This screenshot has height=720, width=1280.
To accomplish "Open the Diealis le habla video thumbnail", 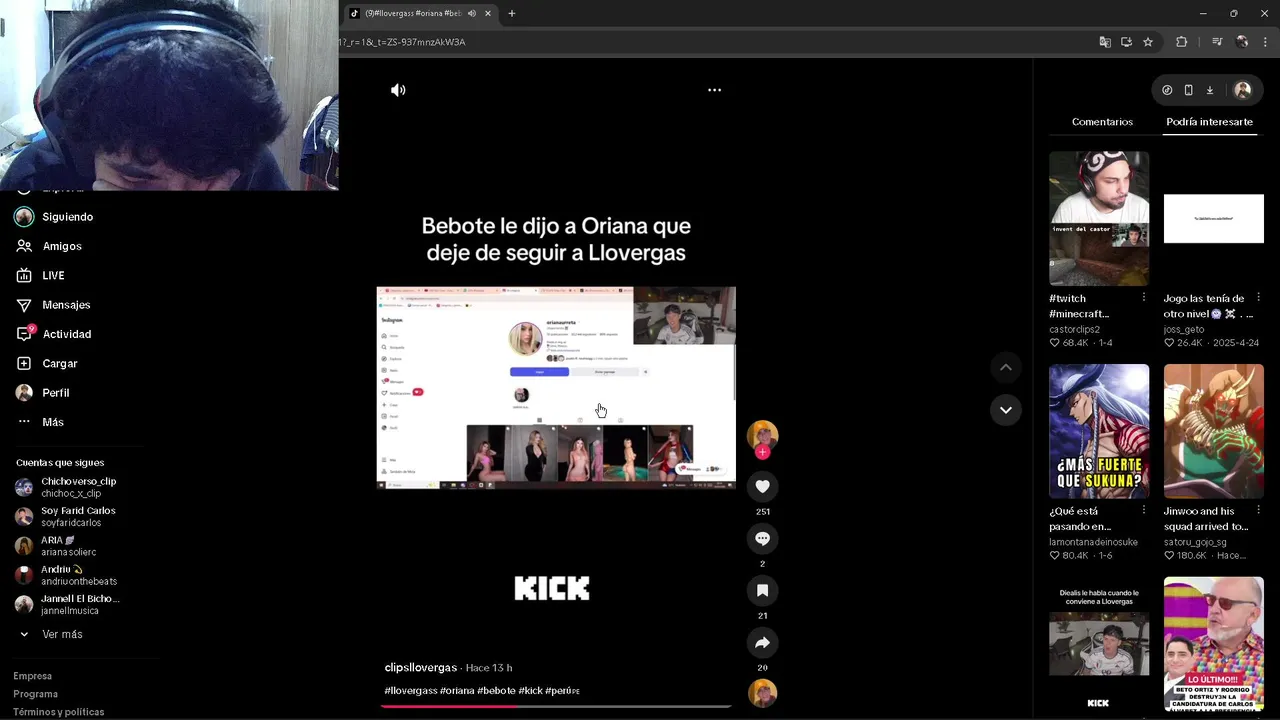I will click(x=1099, y=645).
